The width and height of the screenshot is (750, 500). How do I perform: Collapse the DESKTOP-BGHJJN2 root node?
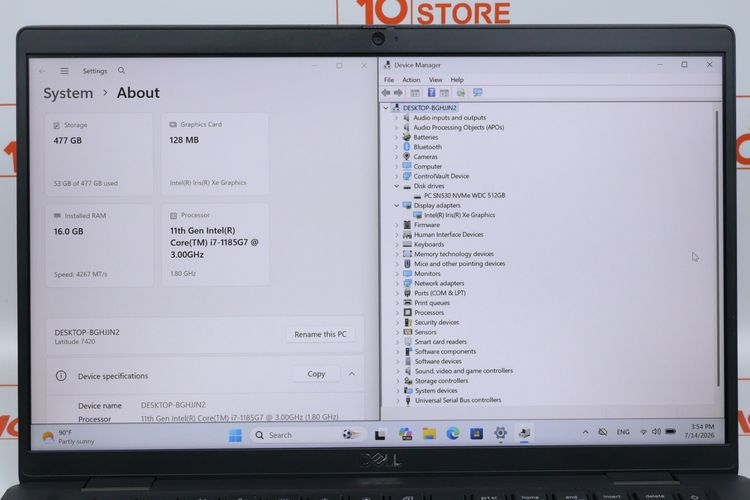pos(386,108)
